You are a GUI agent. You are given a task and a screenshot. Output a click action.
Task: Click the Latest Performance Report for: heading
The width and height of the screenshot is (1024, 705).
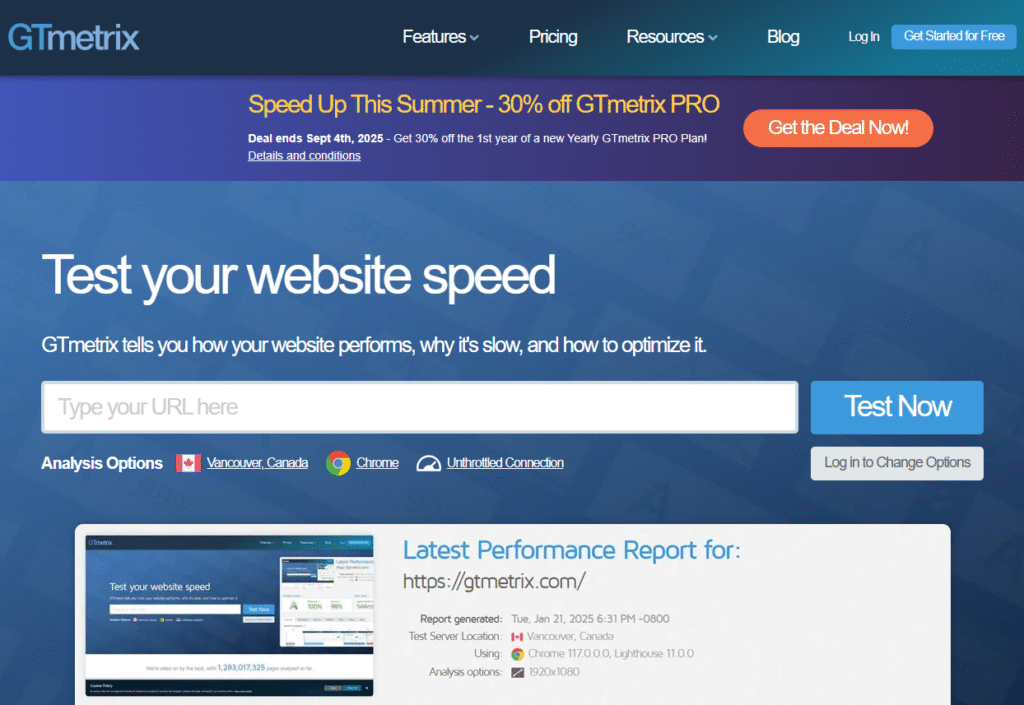(x=571, y=550)
